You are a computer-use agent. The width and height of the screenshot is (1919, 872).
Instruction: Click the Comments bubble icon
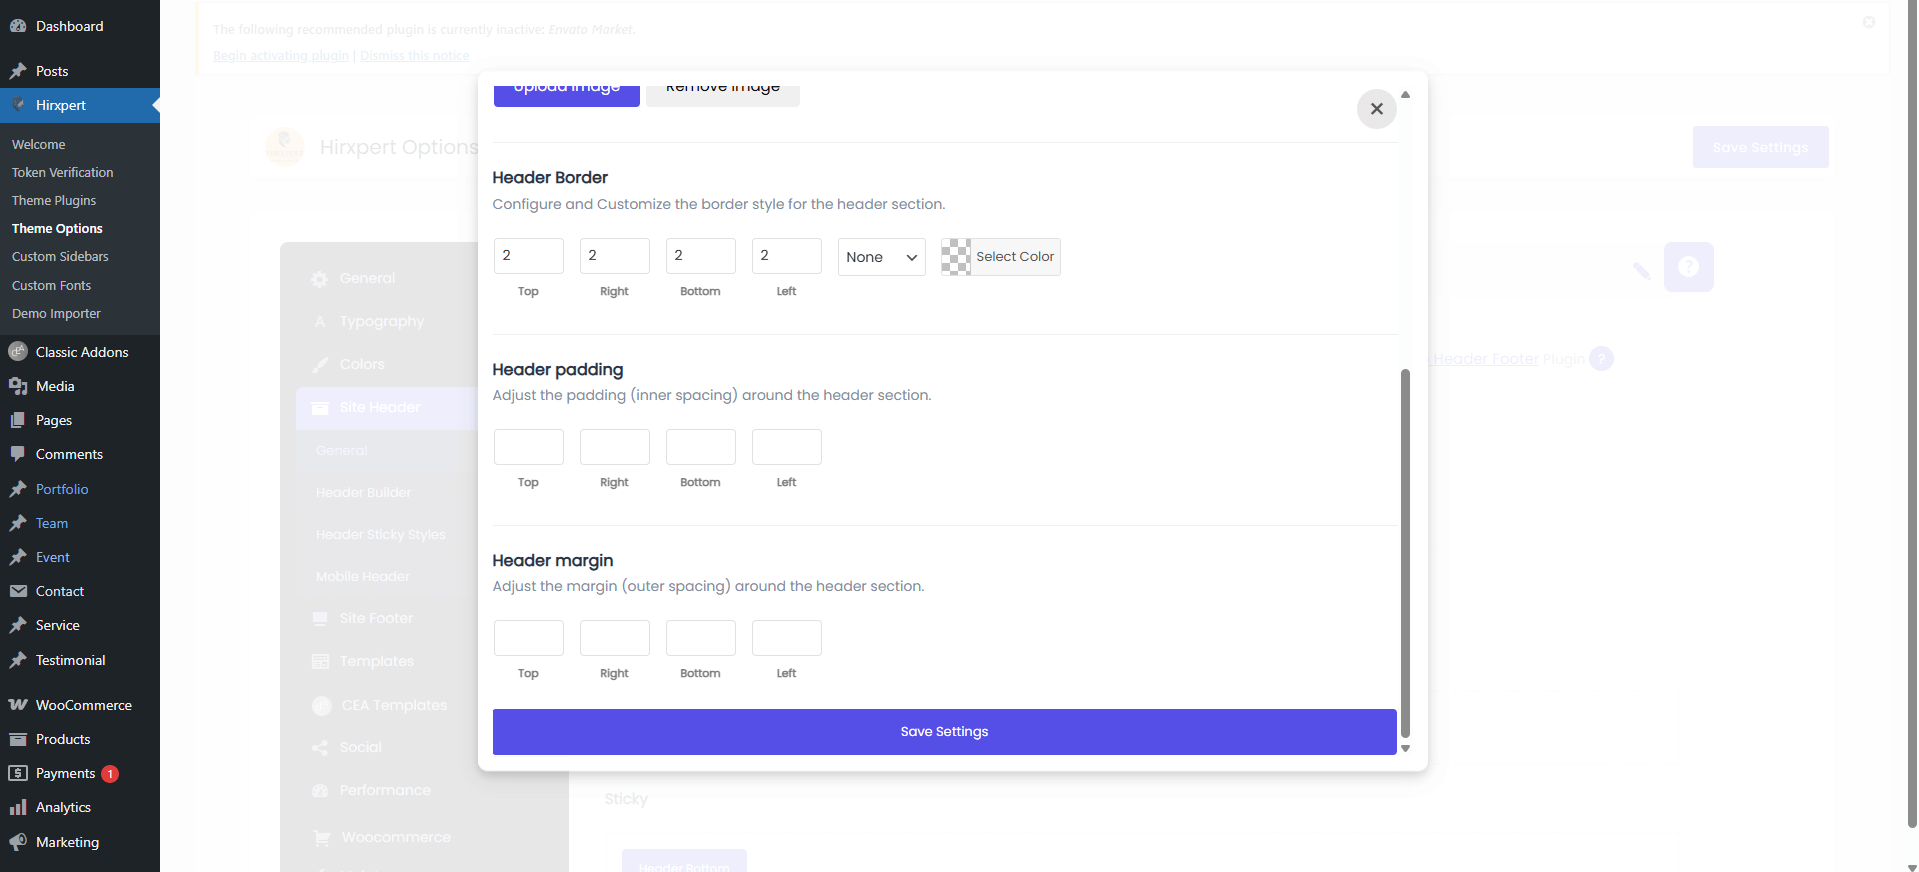[18, 454]
